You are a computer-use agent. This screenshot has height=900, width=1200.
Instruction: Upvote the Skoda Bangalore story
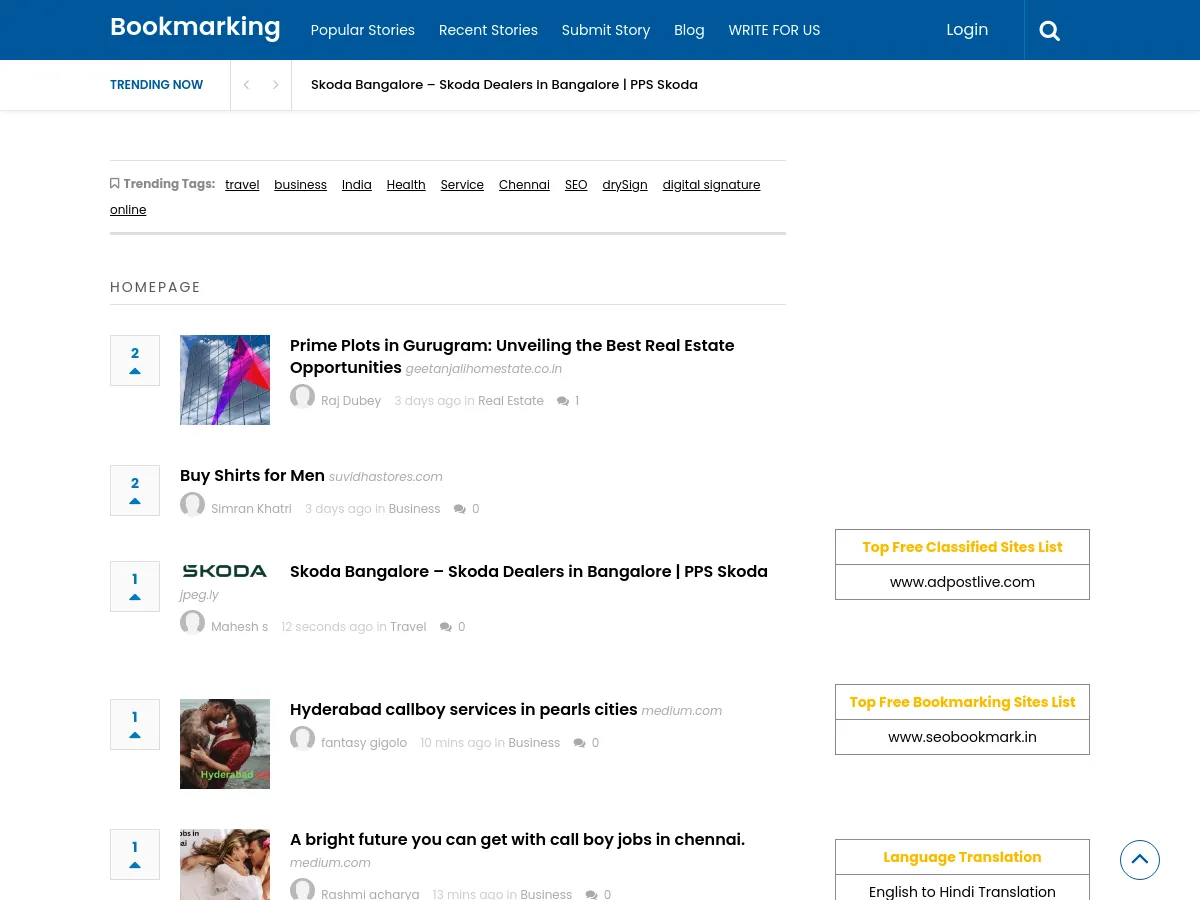click(135, 596)
